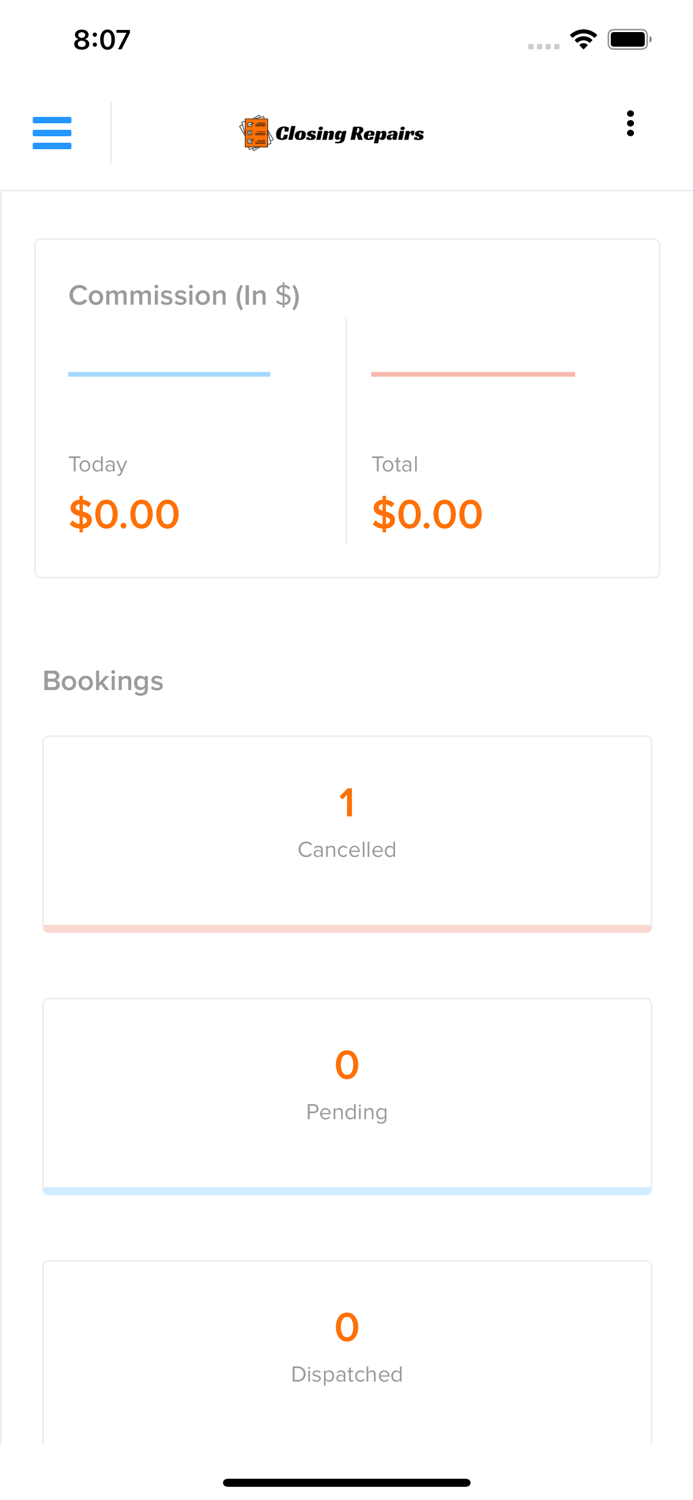Click the cellular signal dots
Image resolution: width=693 pixels, height=1500 pixels.
(543, 46)
